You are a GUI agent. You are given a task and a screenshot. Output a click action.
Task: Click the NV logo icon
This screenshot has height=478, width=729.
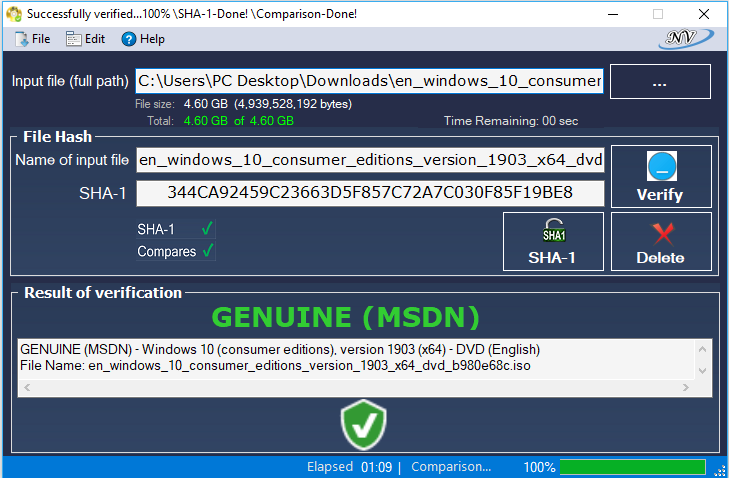pos(685,39)
